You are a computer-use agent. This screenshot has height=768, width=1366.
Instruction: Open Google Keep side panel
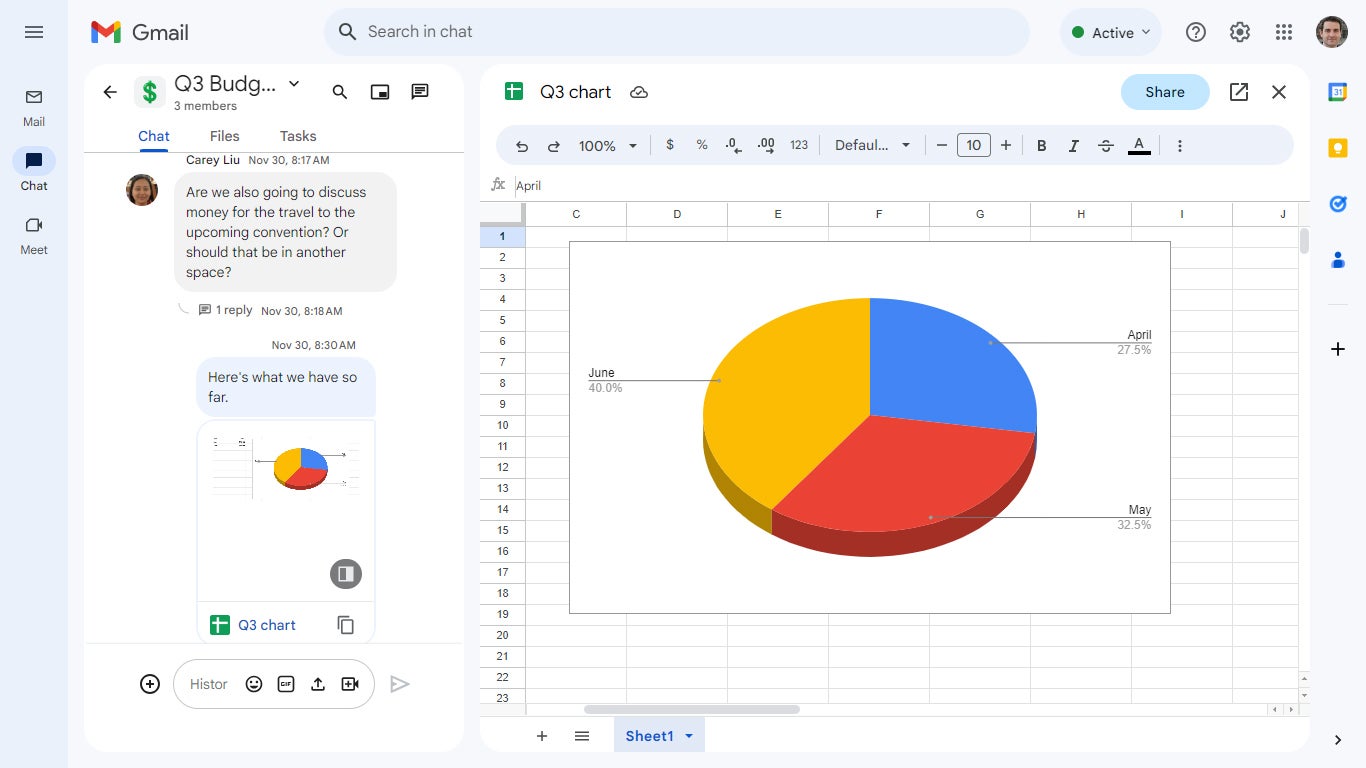(1338, 148)
